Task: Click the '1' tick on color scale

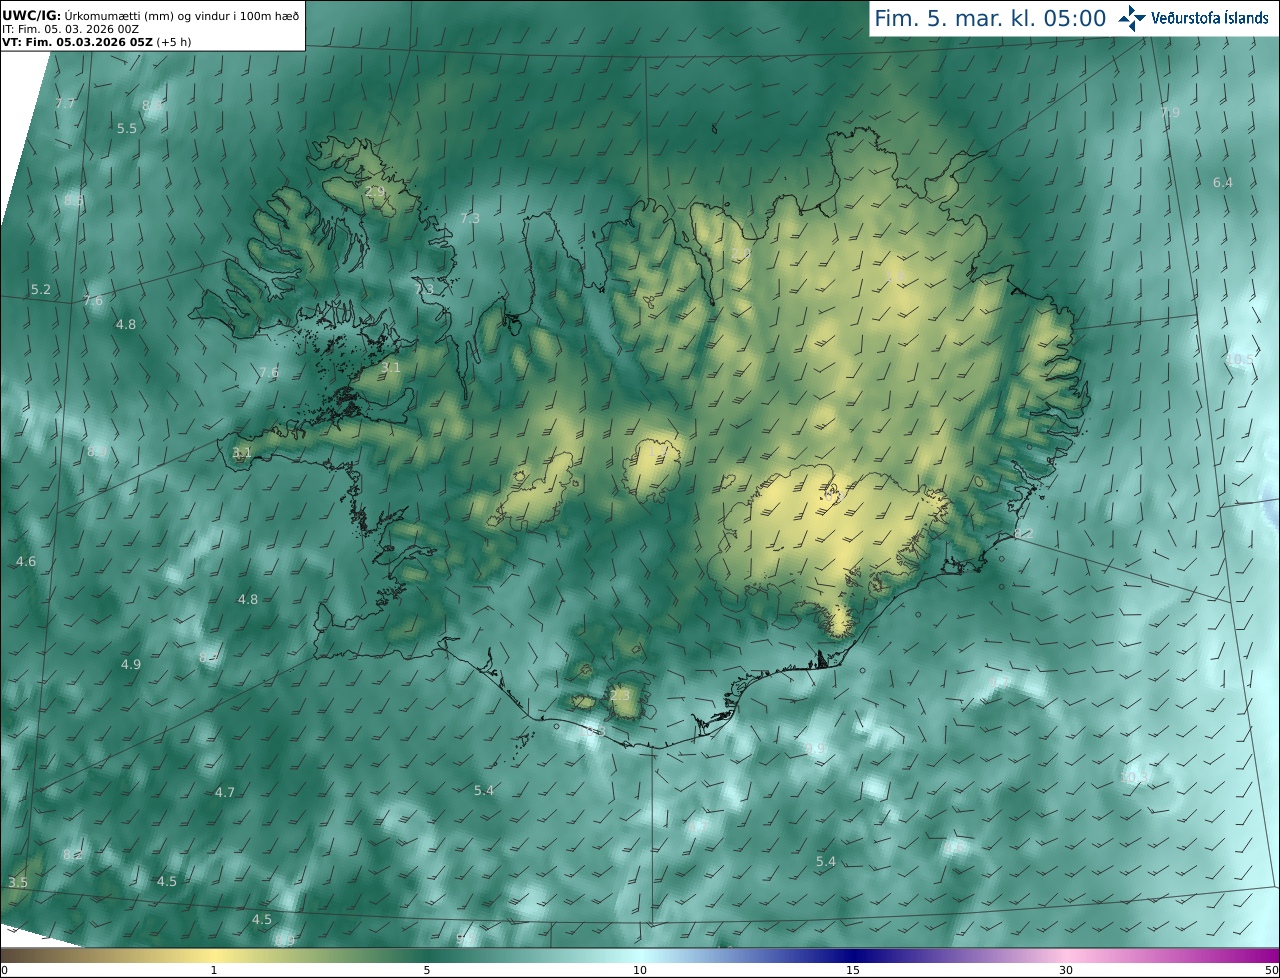Action: [214, 970]
